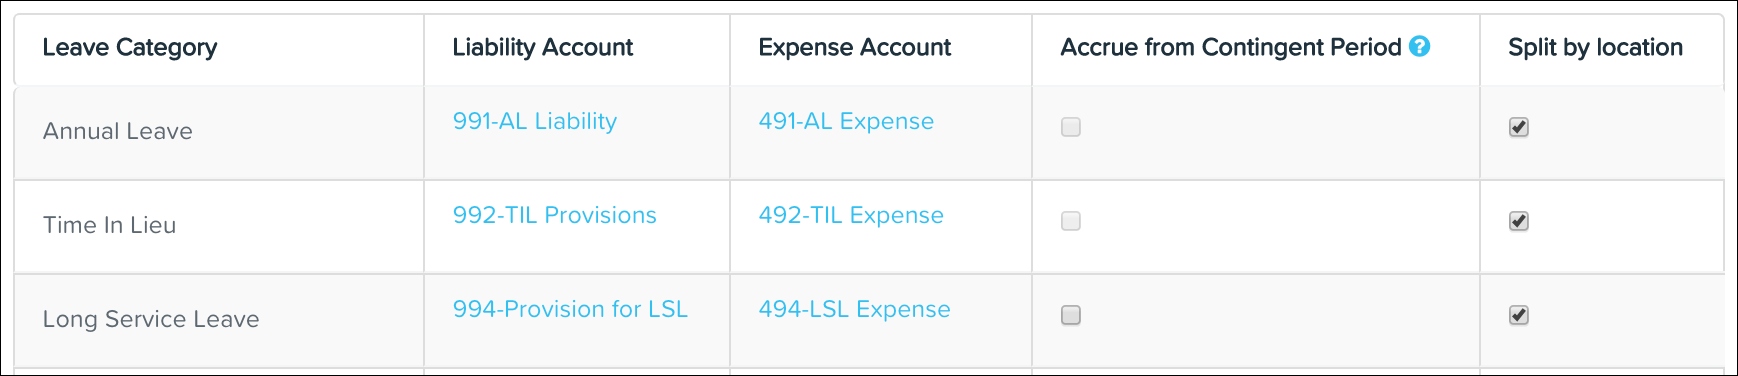Screen dimensions: 1738x376
Task: Open the 992-TIL Provisions account link
Action: coord(555,215)
